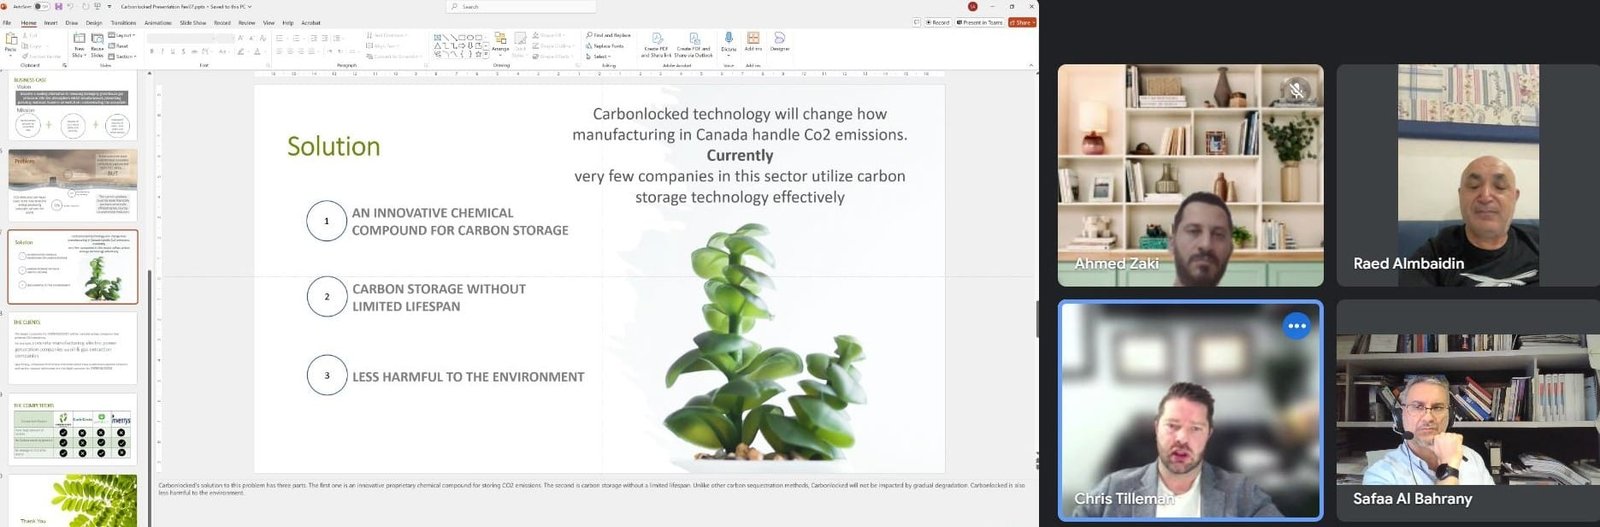This screenshot has height=527, width=1600.
Task: Click the Start From Beginning quick access icon
Action: point(98,6)
